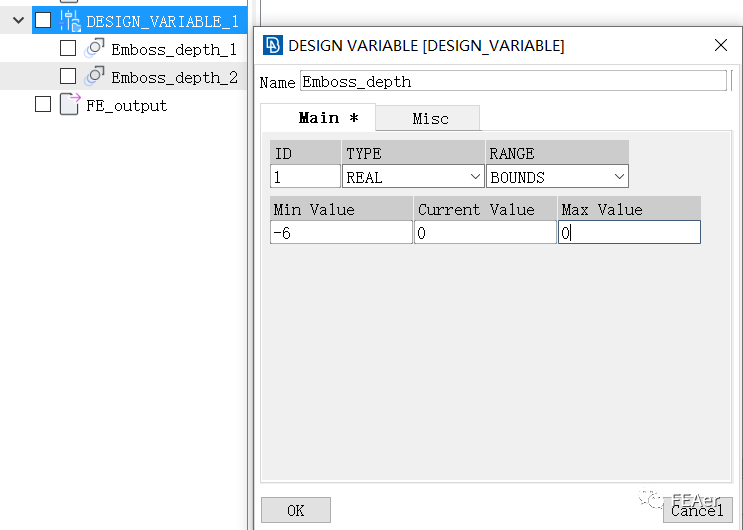Image resolution: width=743 pixels, height=530 pixels.
Task: Click the Current Value column header
Action: [485, 209]
